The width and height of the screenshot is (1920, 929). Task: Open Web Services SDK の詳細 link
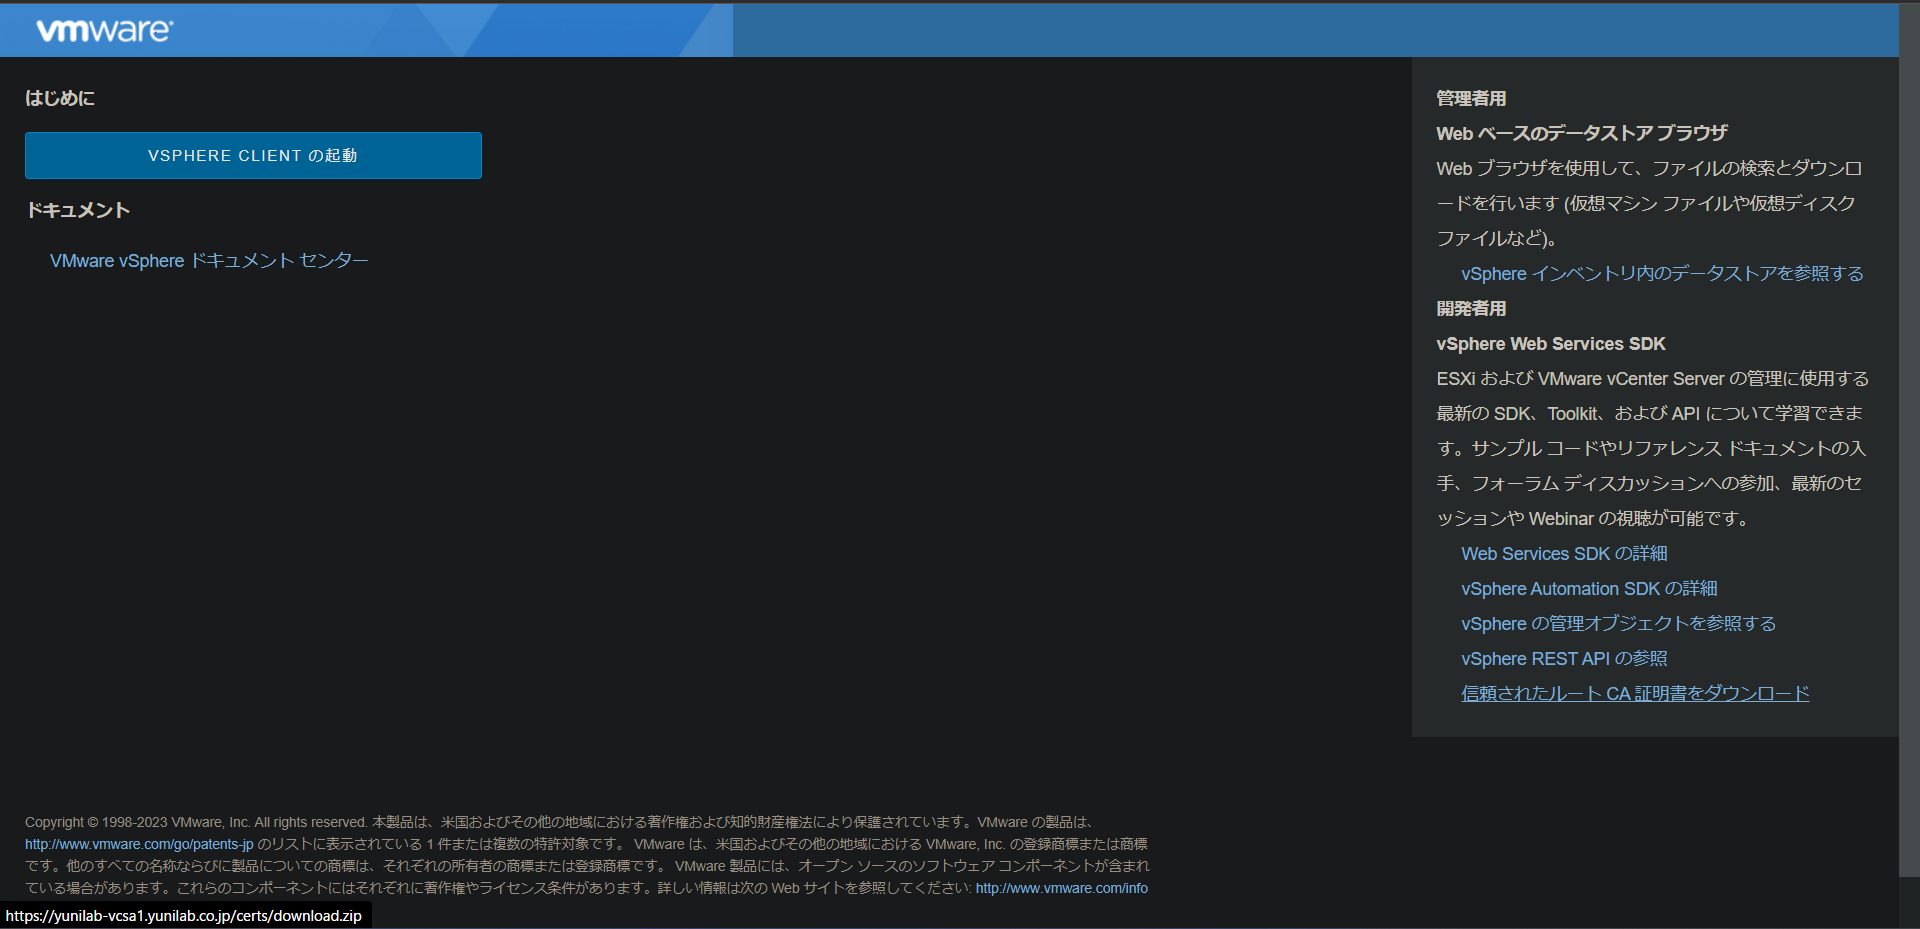(x=1564, y=554)
